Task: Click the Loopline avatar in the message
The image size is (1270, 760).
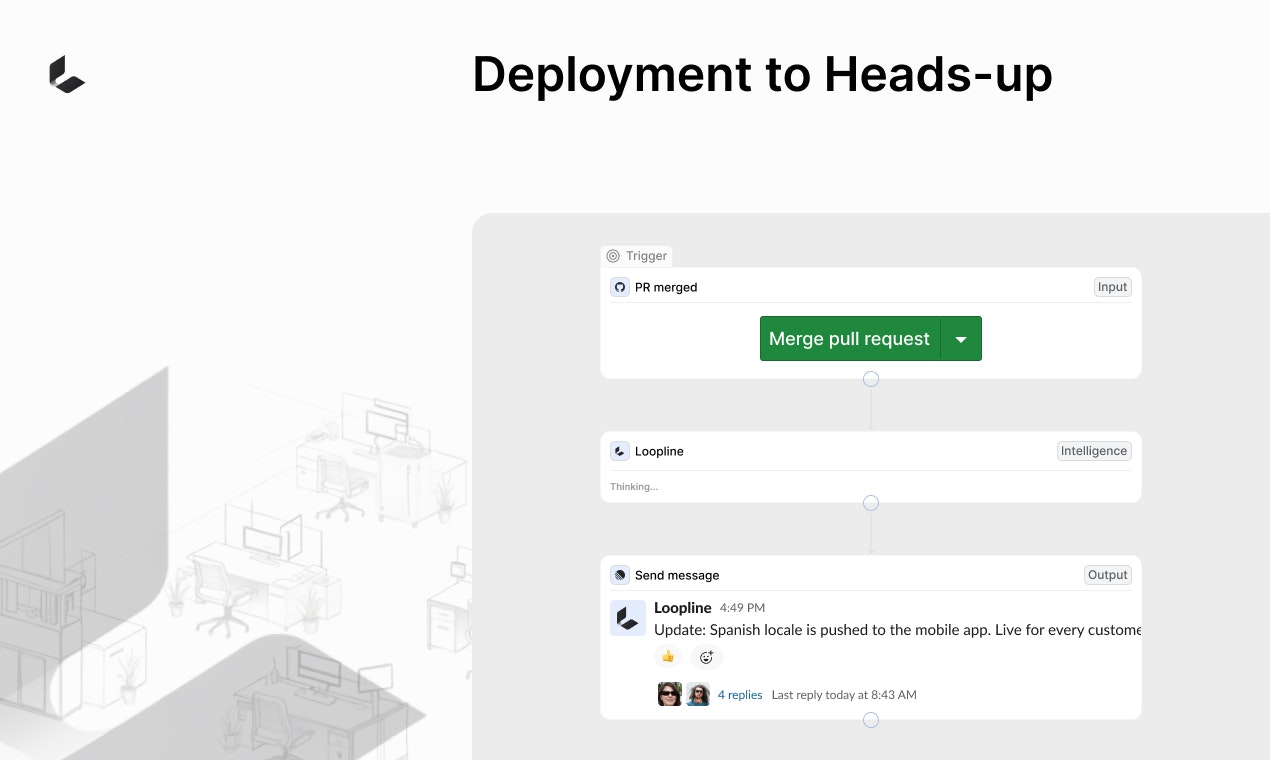Action: [x=628, y=618]
